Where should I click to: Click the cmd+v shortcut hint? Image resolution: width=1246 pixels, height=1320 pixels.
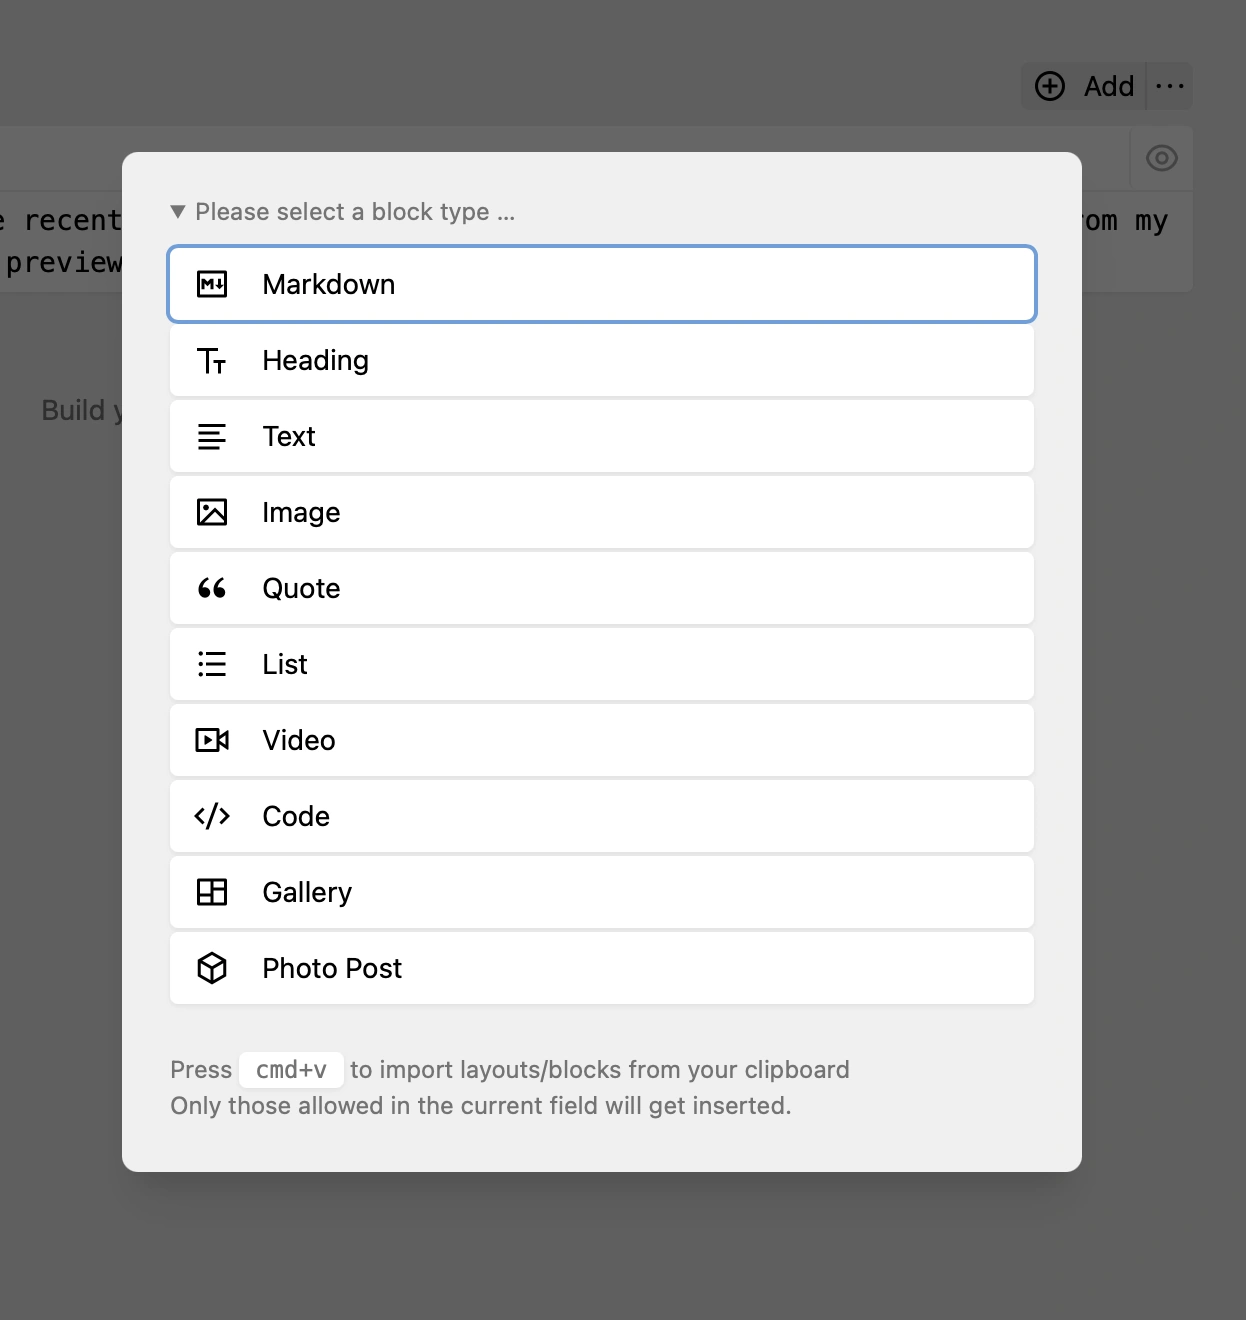pyautogui.click(x=291, y=1070)
